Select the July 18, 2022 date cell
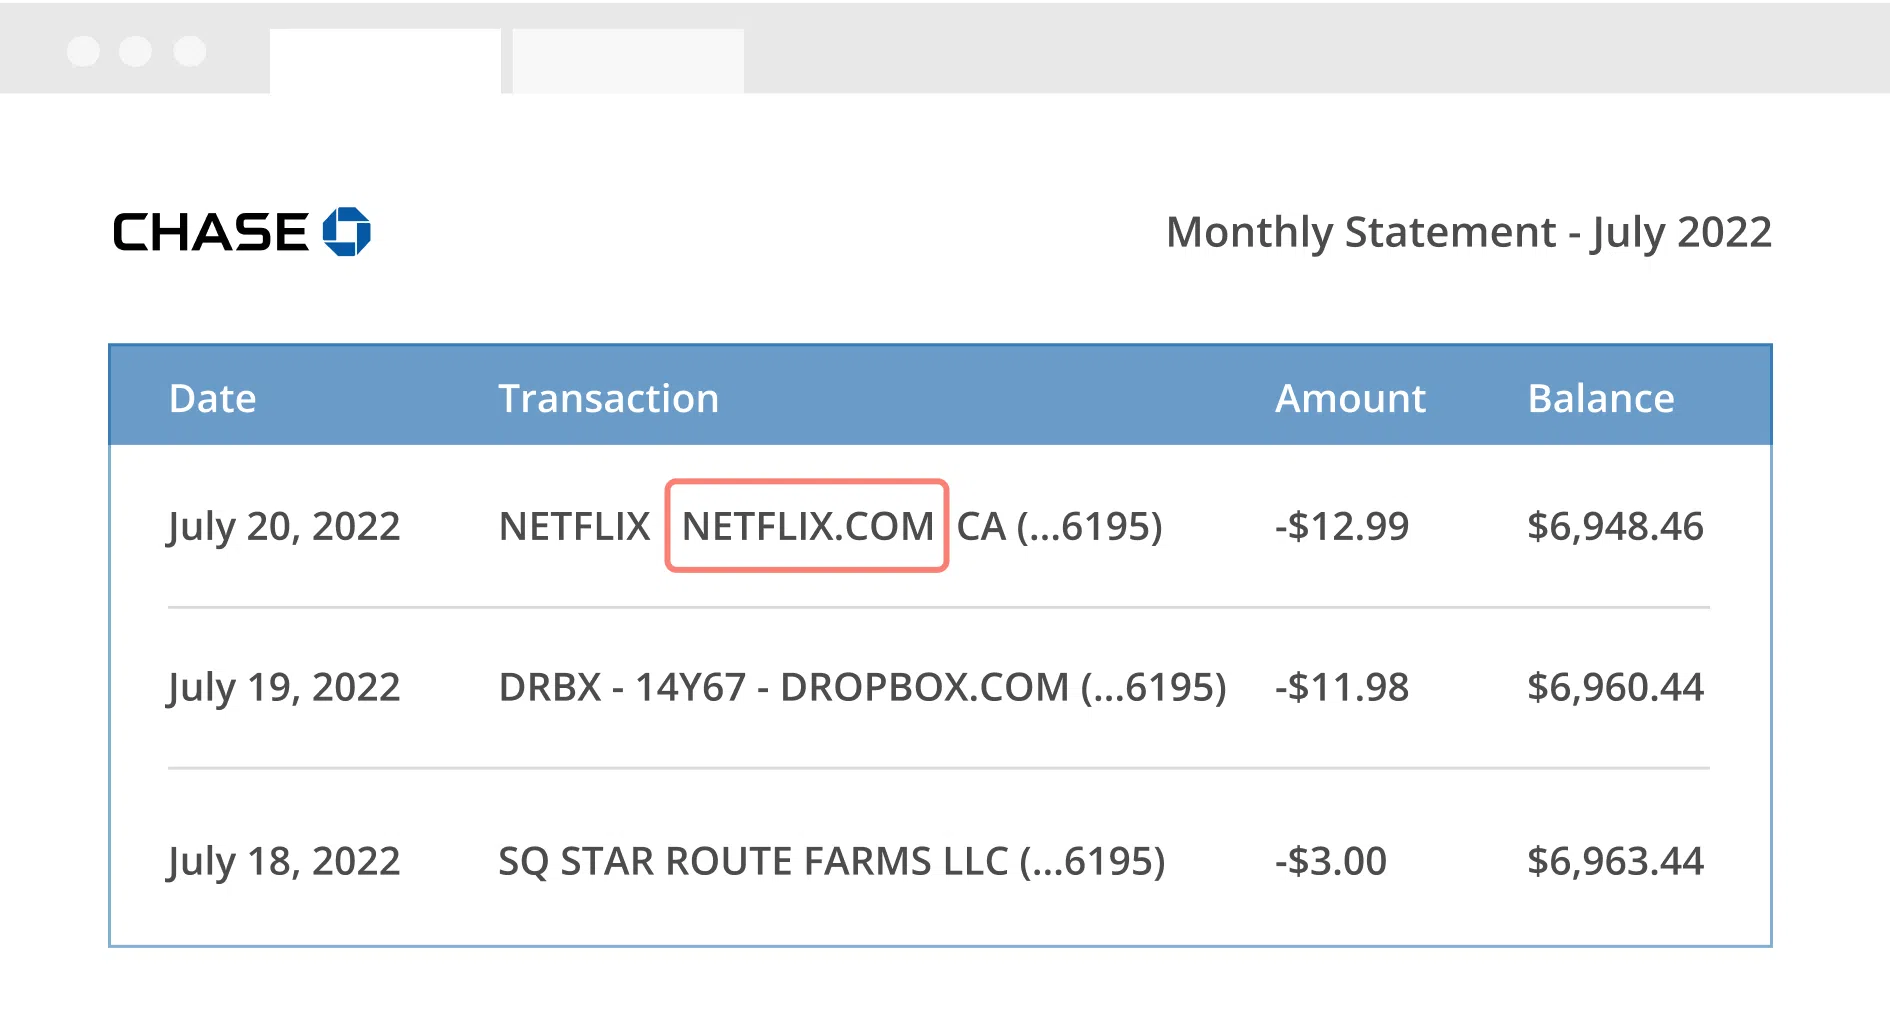The image size is (1890, 1036). tap(284, 861)
